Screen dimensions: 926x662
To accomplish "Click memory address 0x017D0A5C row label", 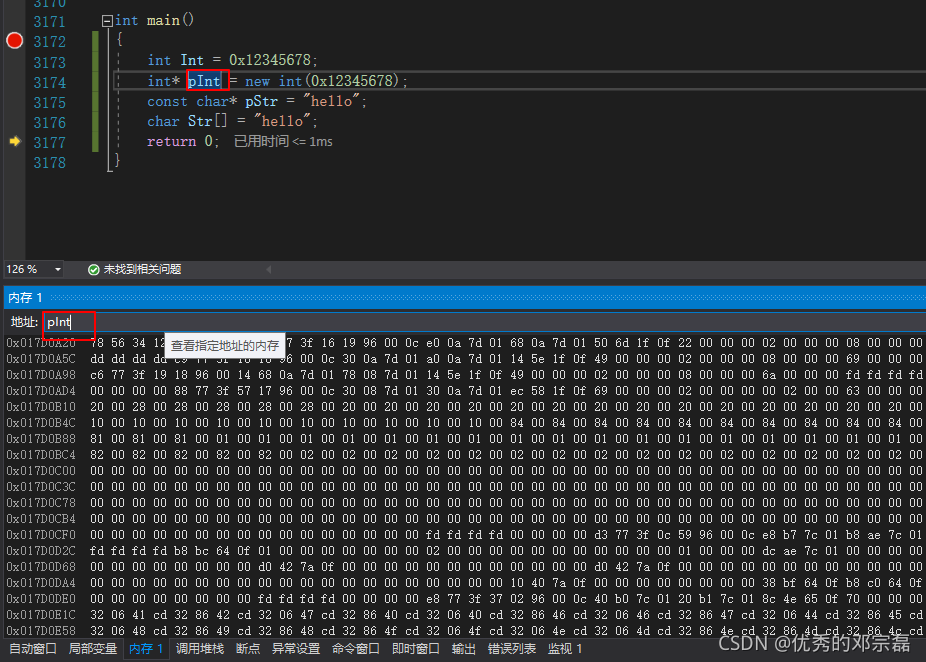I will point(41,358).
